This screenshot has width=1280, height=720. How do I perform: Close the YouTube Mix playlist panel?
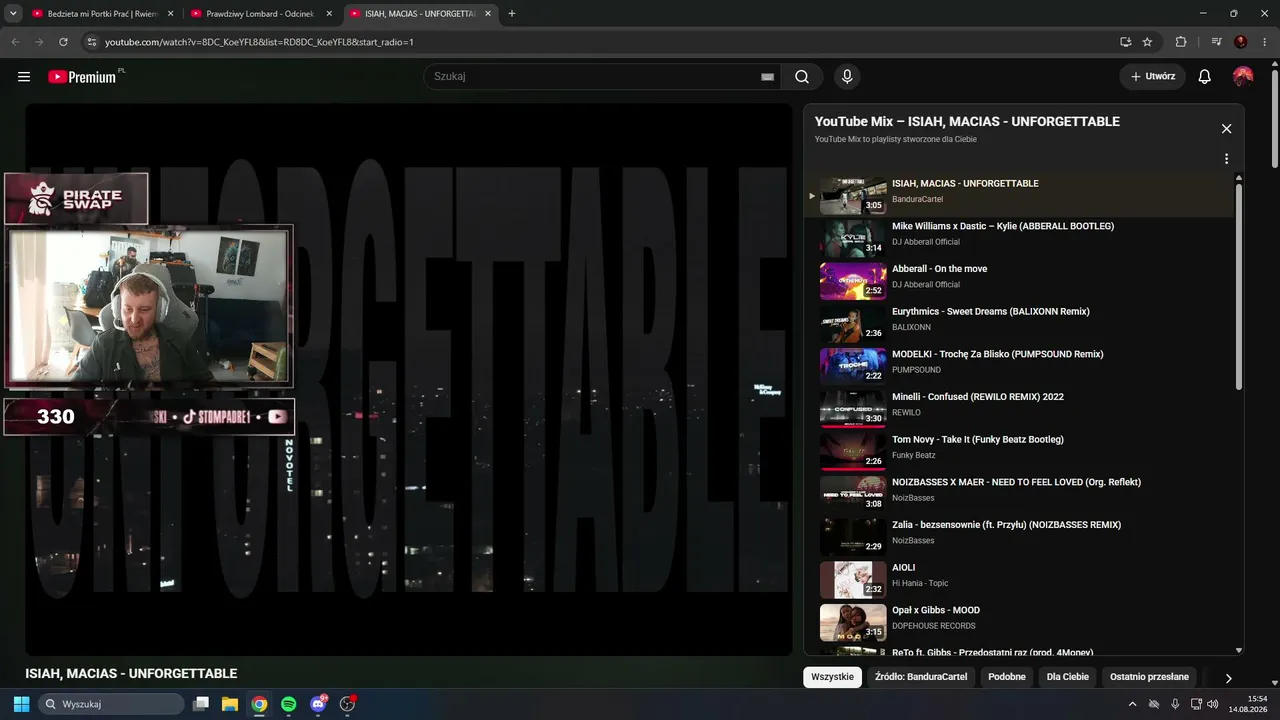coord(1226,129)
